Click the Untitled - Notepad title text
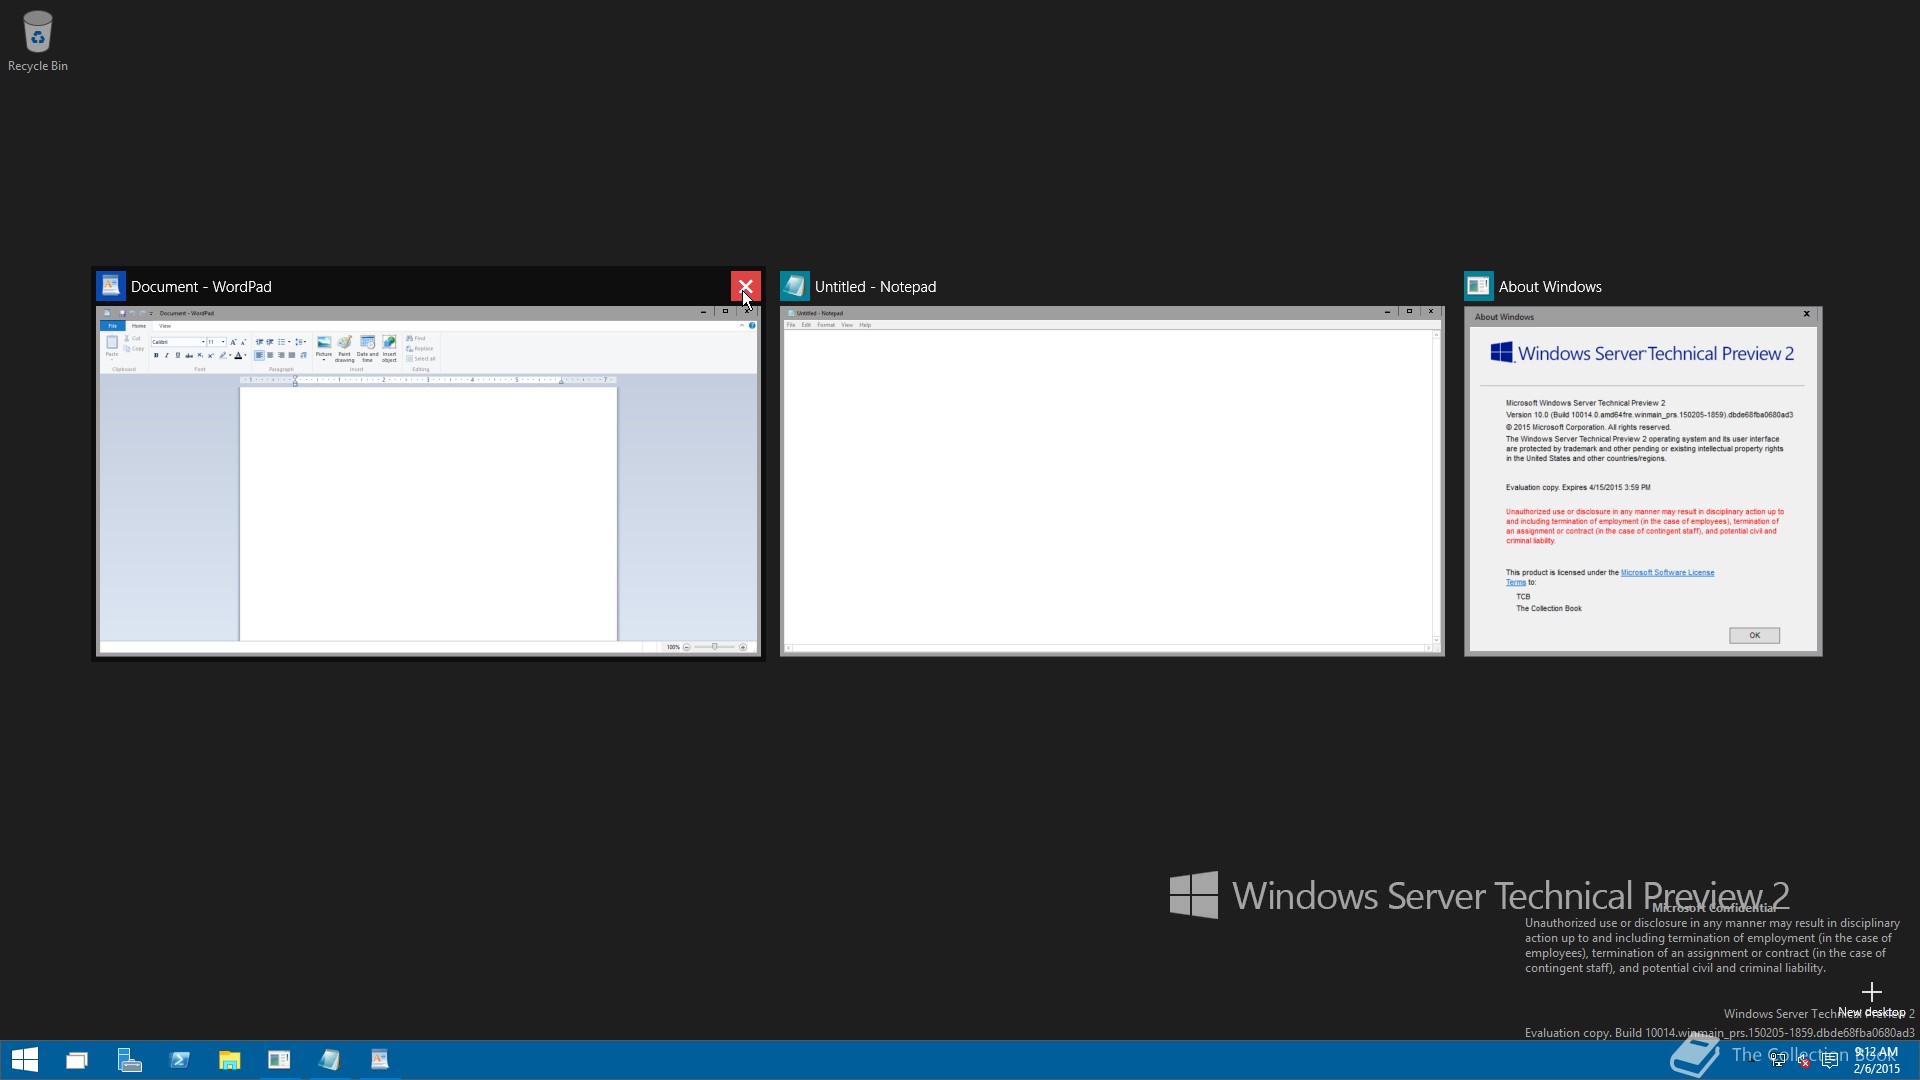Image resolution: width=1920 pixels, height=1080 pixels. point(875,287)
